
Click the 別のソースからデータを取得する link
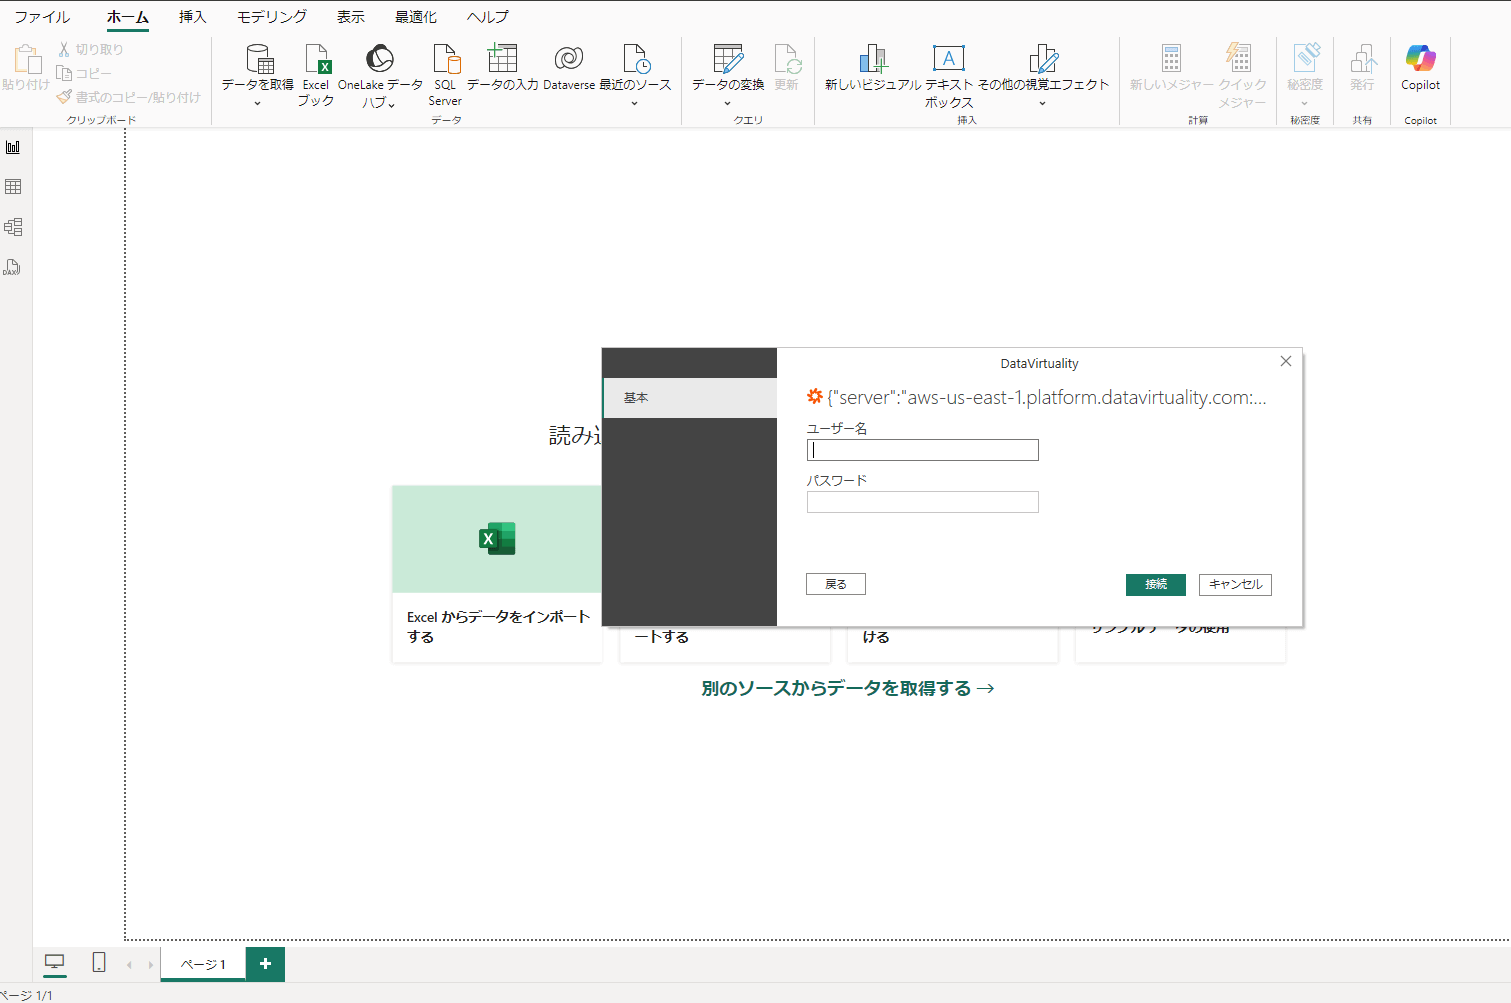(845, 687)
